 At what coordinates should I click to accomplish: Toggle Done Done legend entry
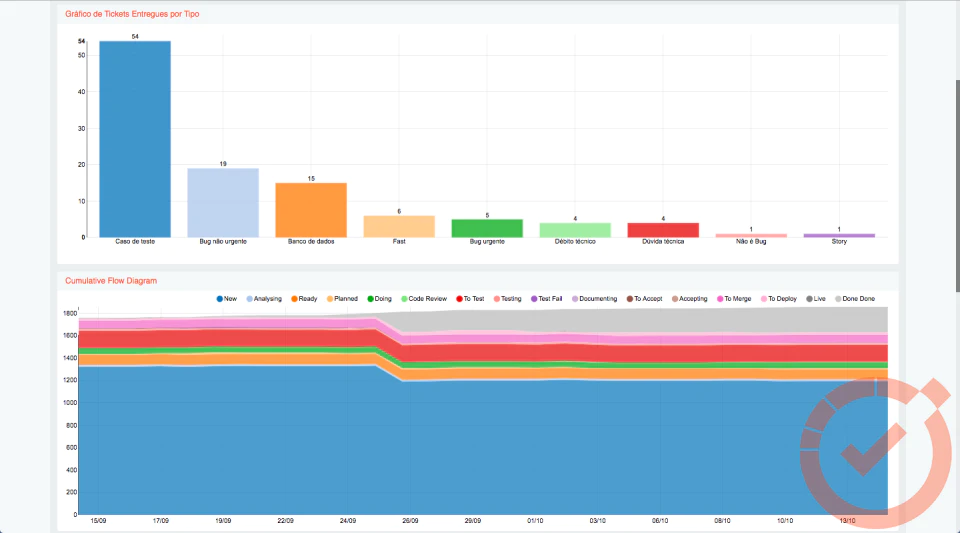click(855, 299)
